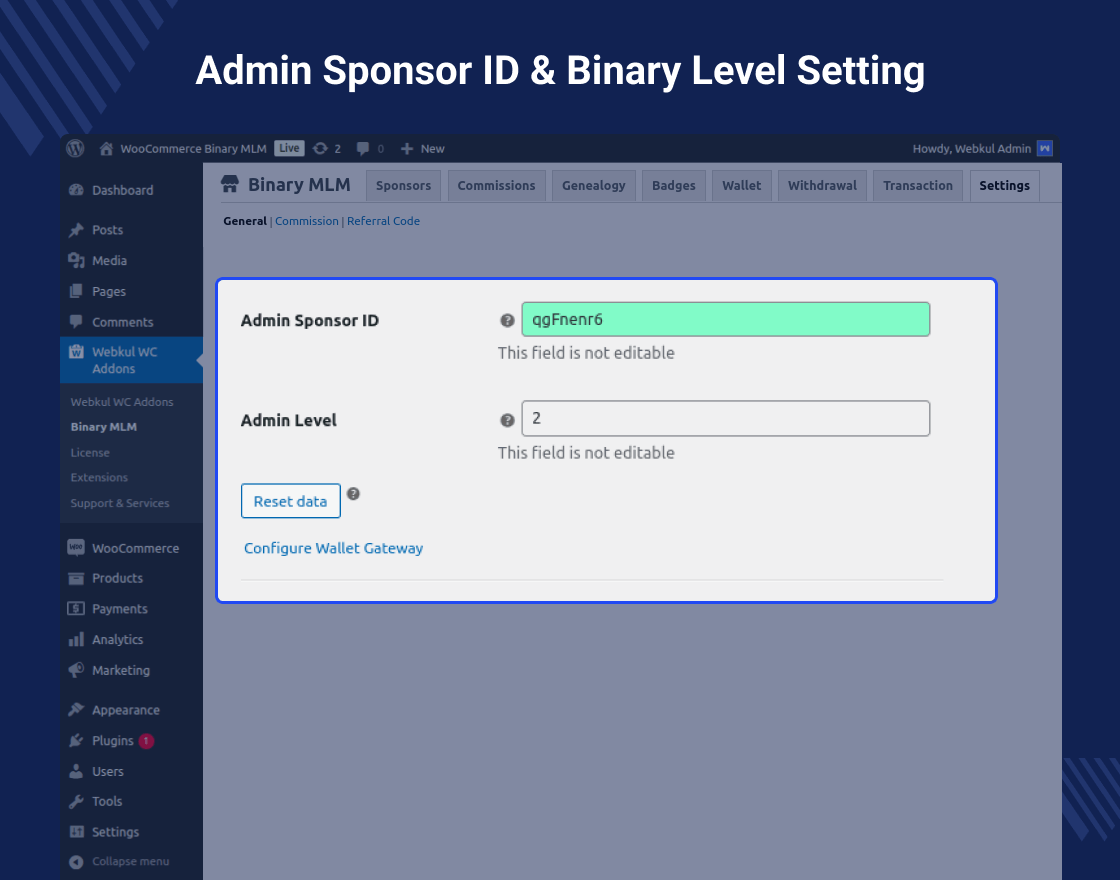Click the sidebar Settings sliders icon
This screenshot has width=1120, height=880.
click(x=76, y=832)
